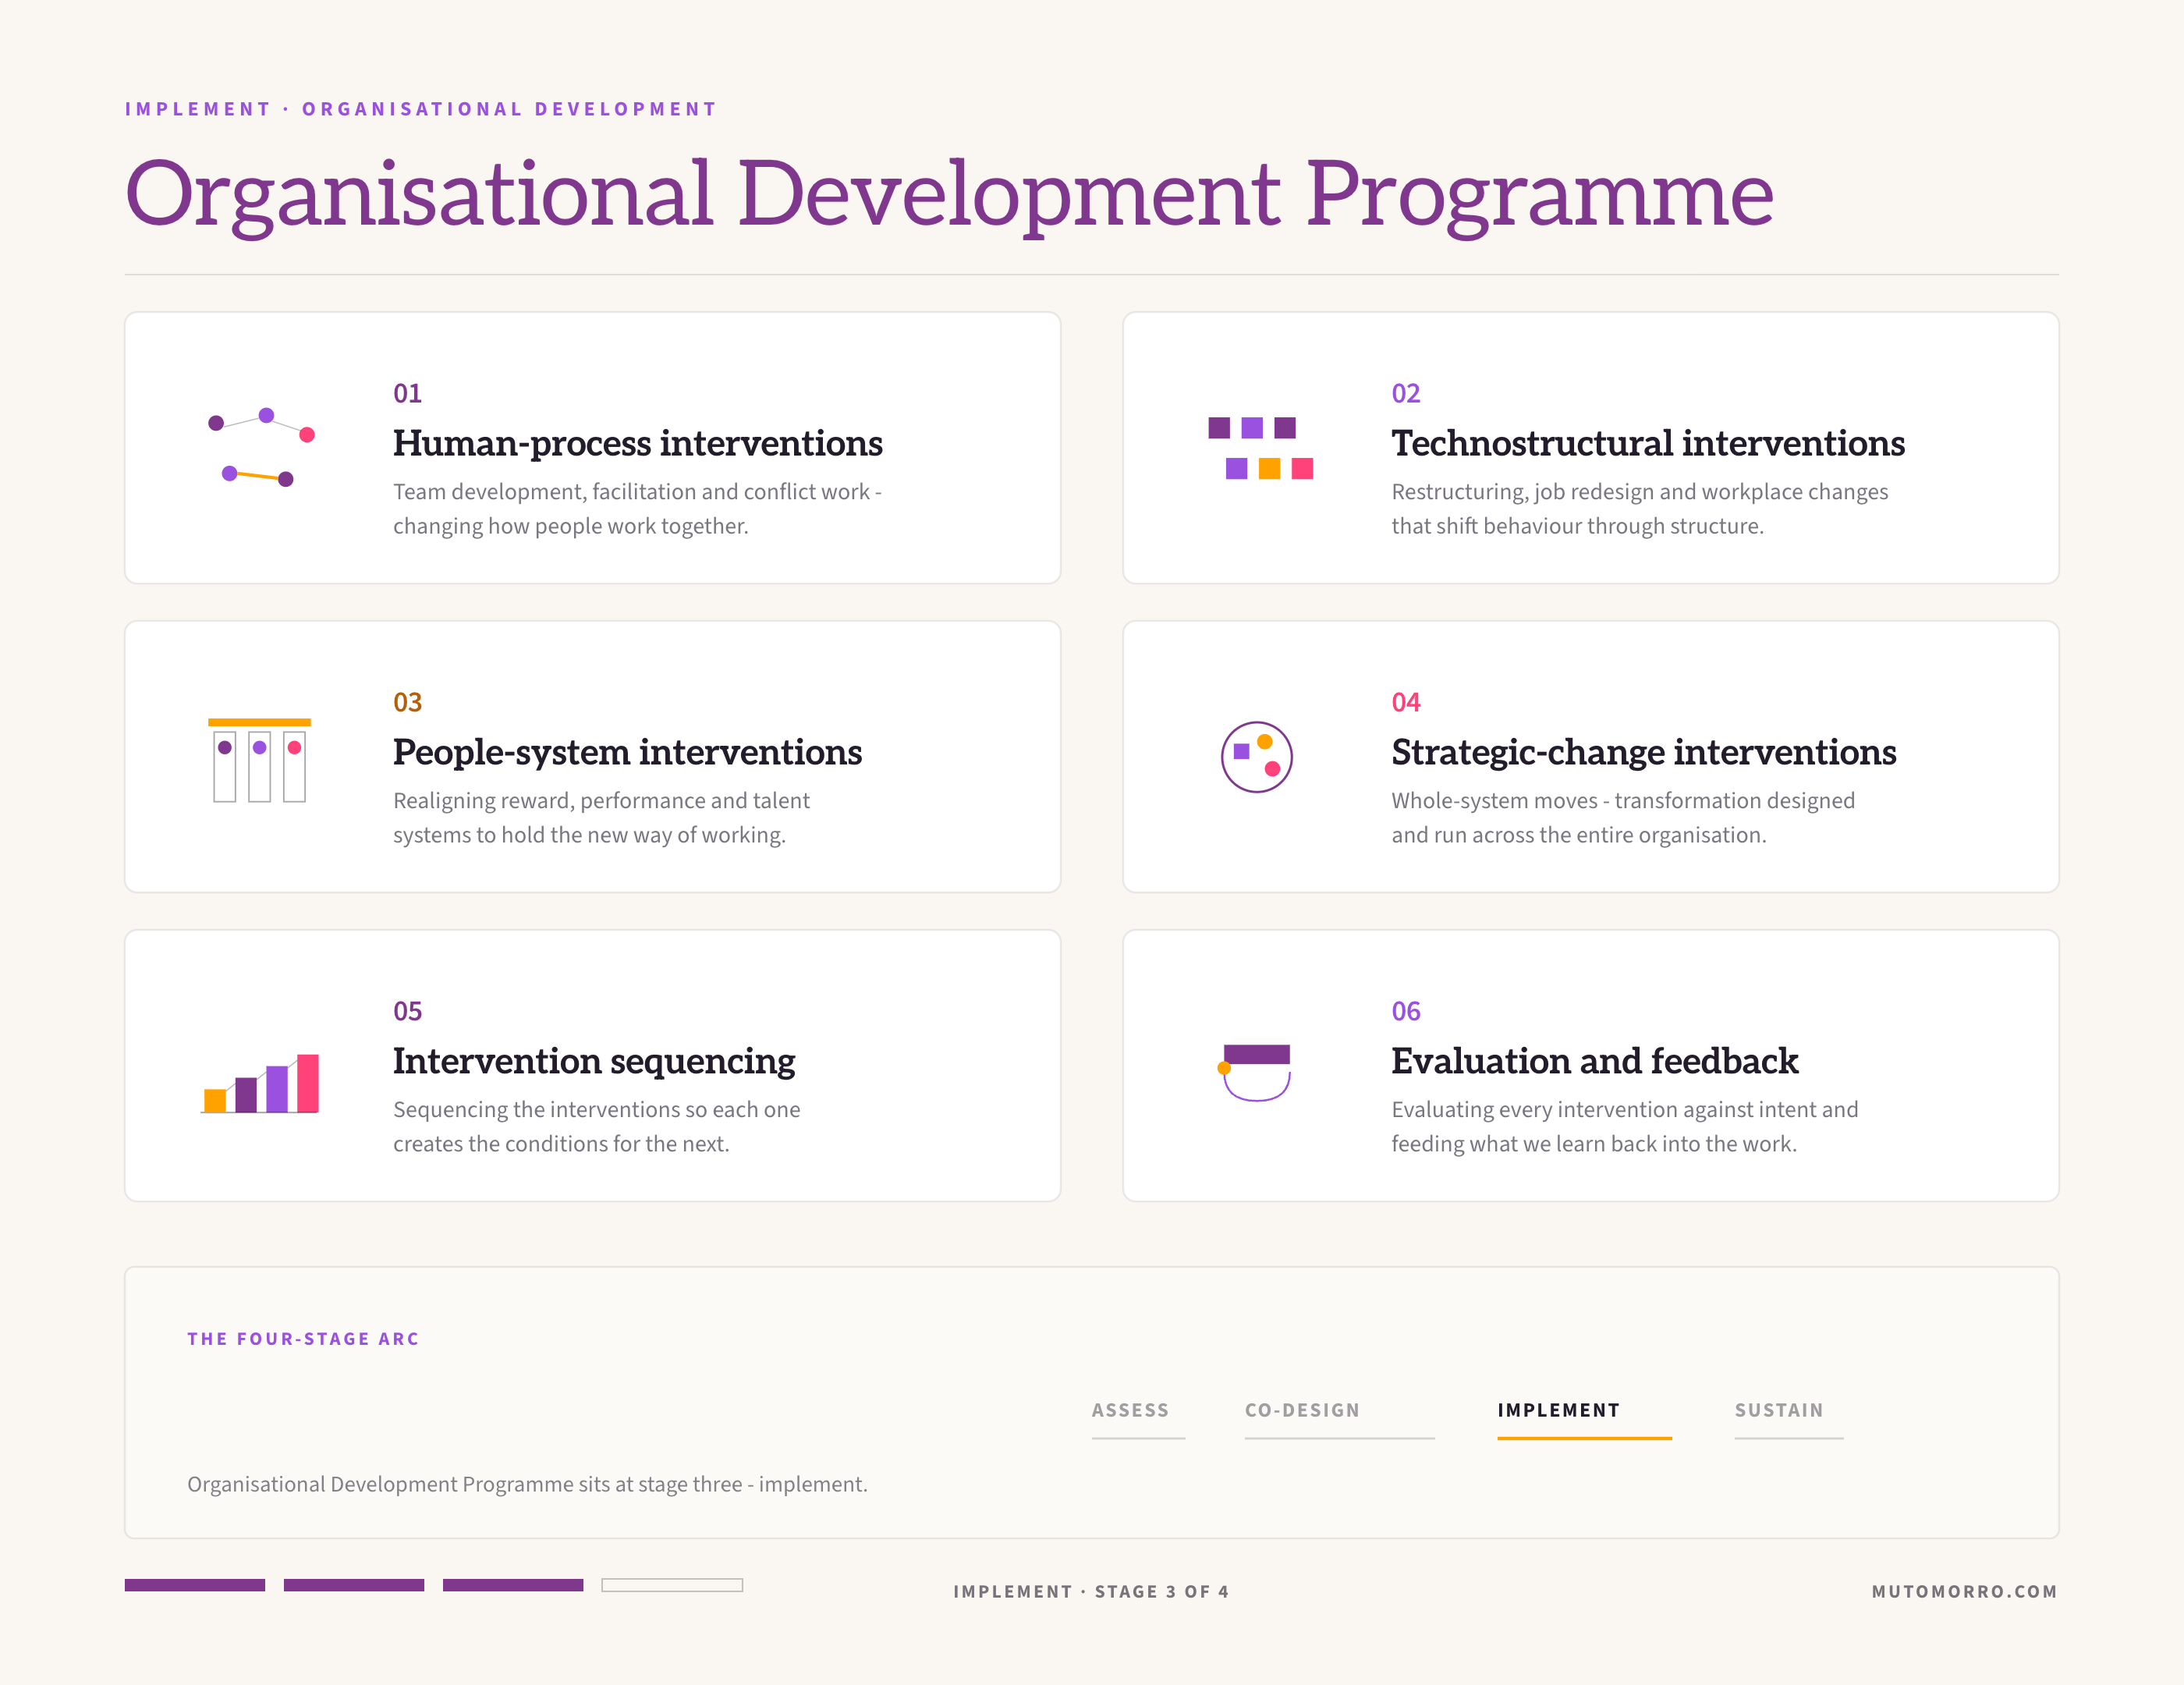Click the card number 03

click(x=407, y=702)
